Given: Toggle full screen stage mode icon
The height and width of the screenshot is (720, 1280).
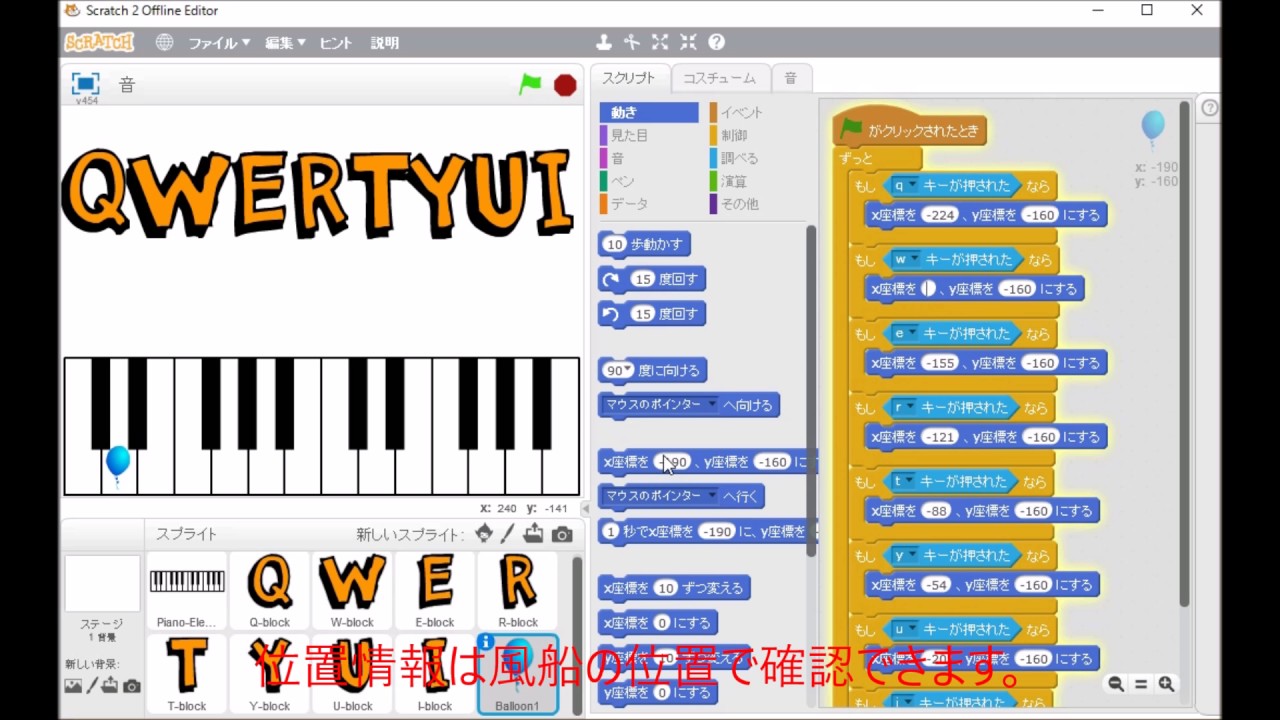Looking at the screenshot, I should click(85, 84).
